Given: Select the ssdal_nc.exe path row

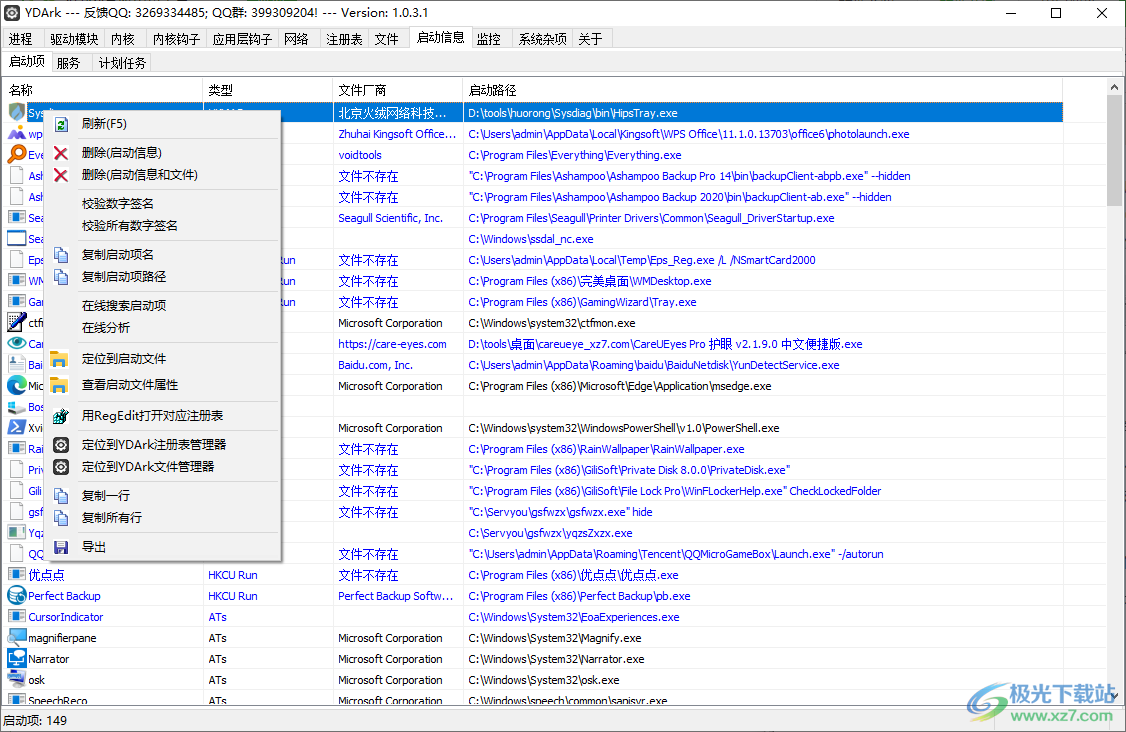Looking at the screenshot, I should tap(531, 239).
